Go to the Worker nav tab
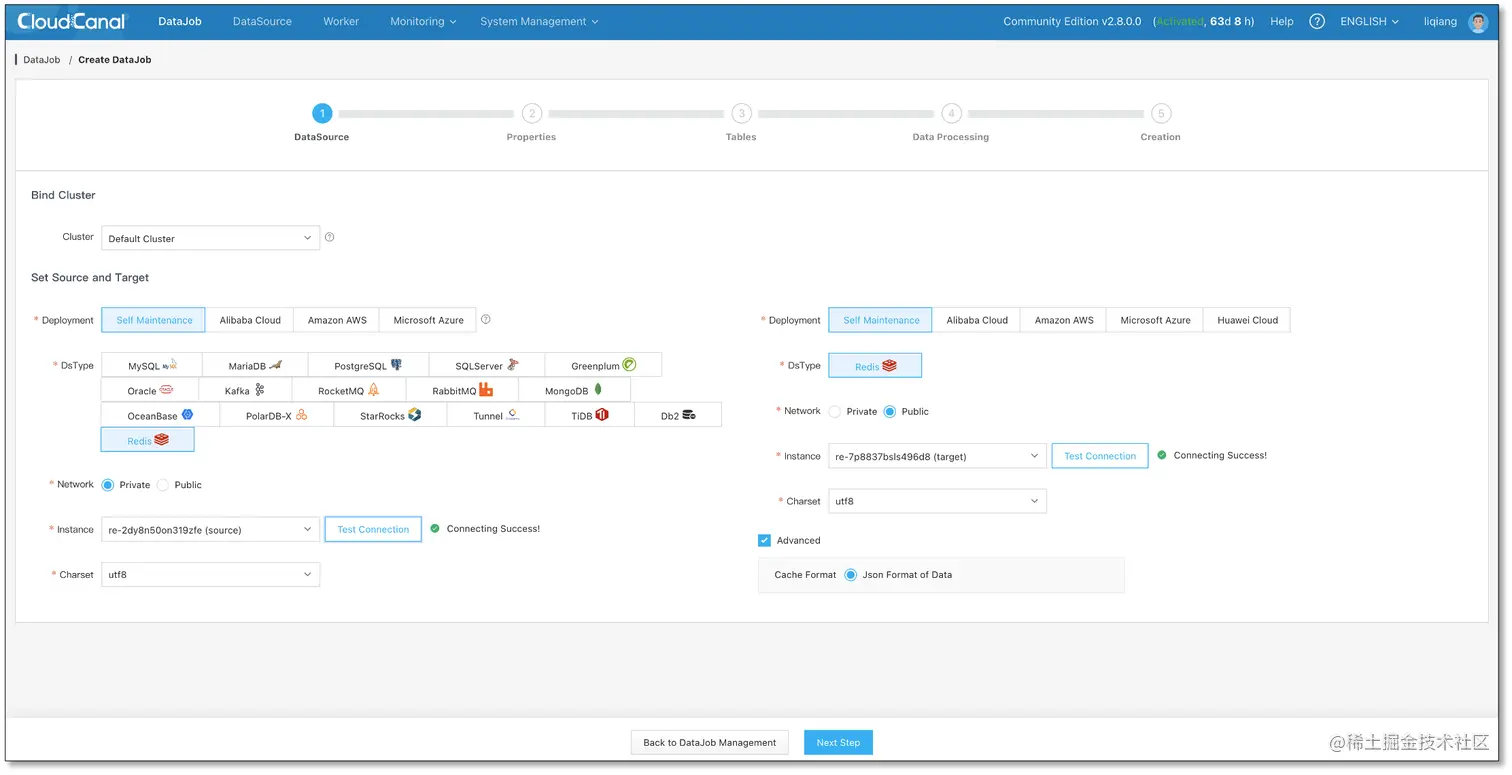The image size is (1512, 775). 341,21
